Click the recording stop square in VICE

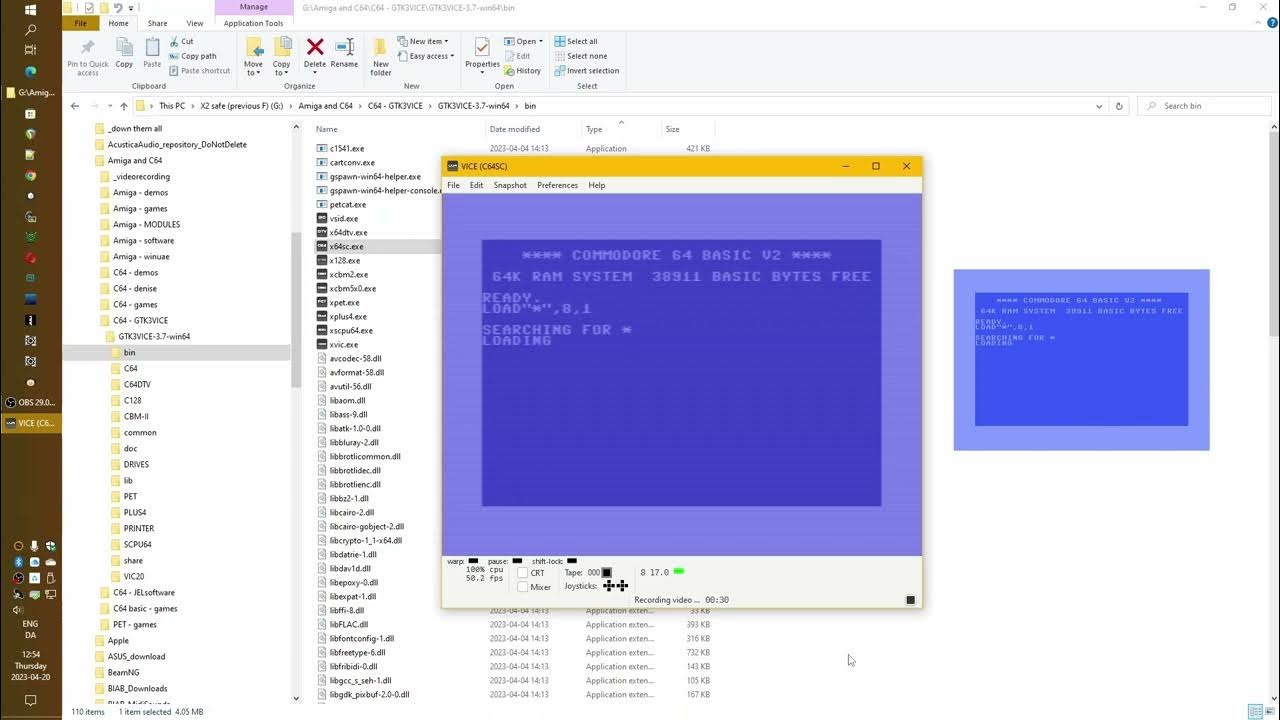910,600
